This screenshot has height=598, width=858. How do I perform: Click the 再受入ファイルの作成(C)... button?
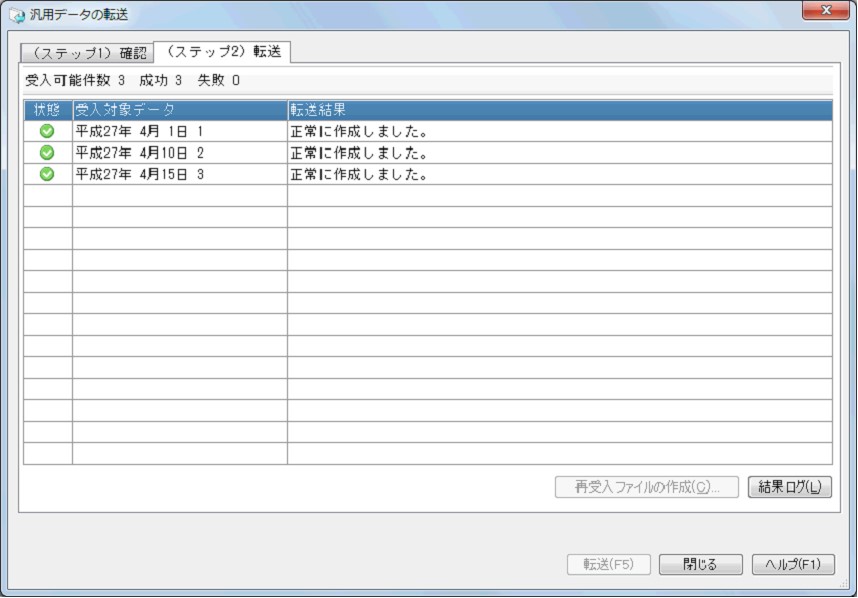click(x=646, y=487)
